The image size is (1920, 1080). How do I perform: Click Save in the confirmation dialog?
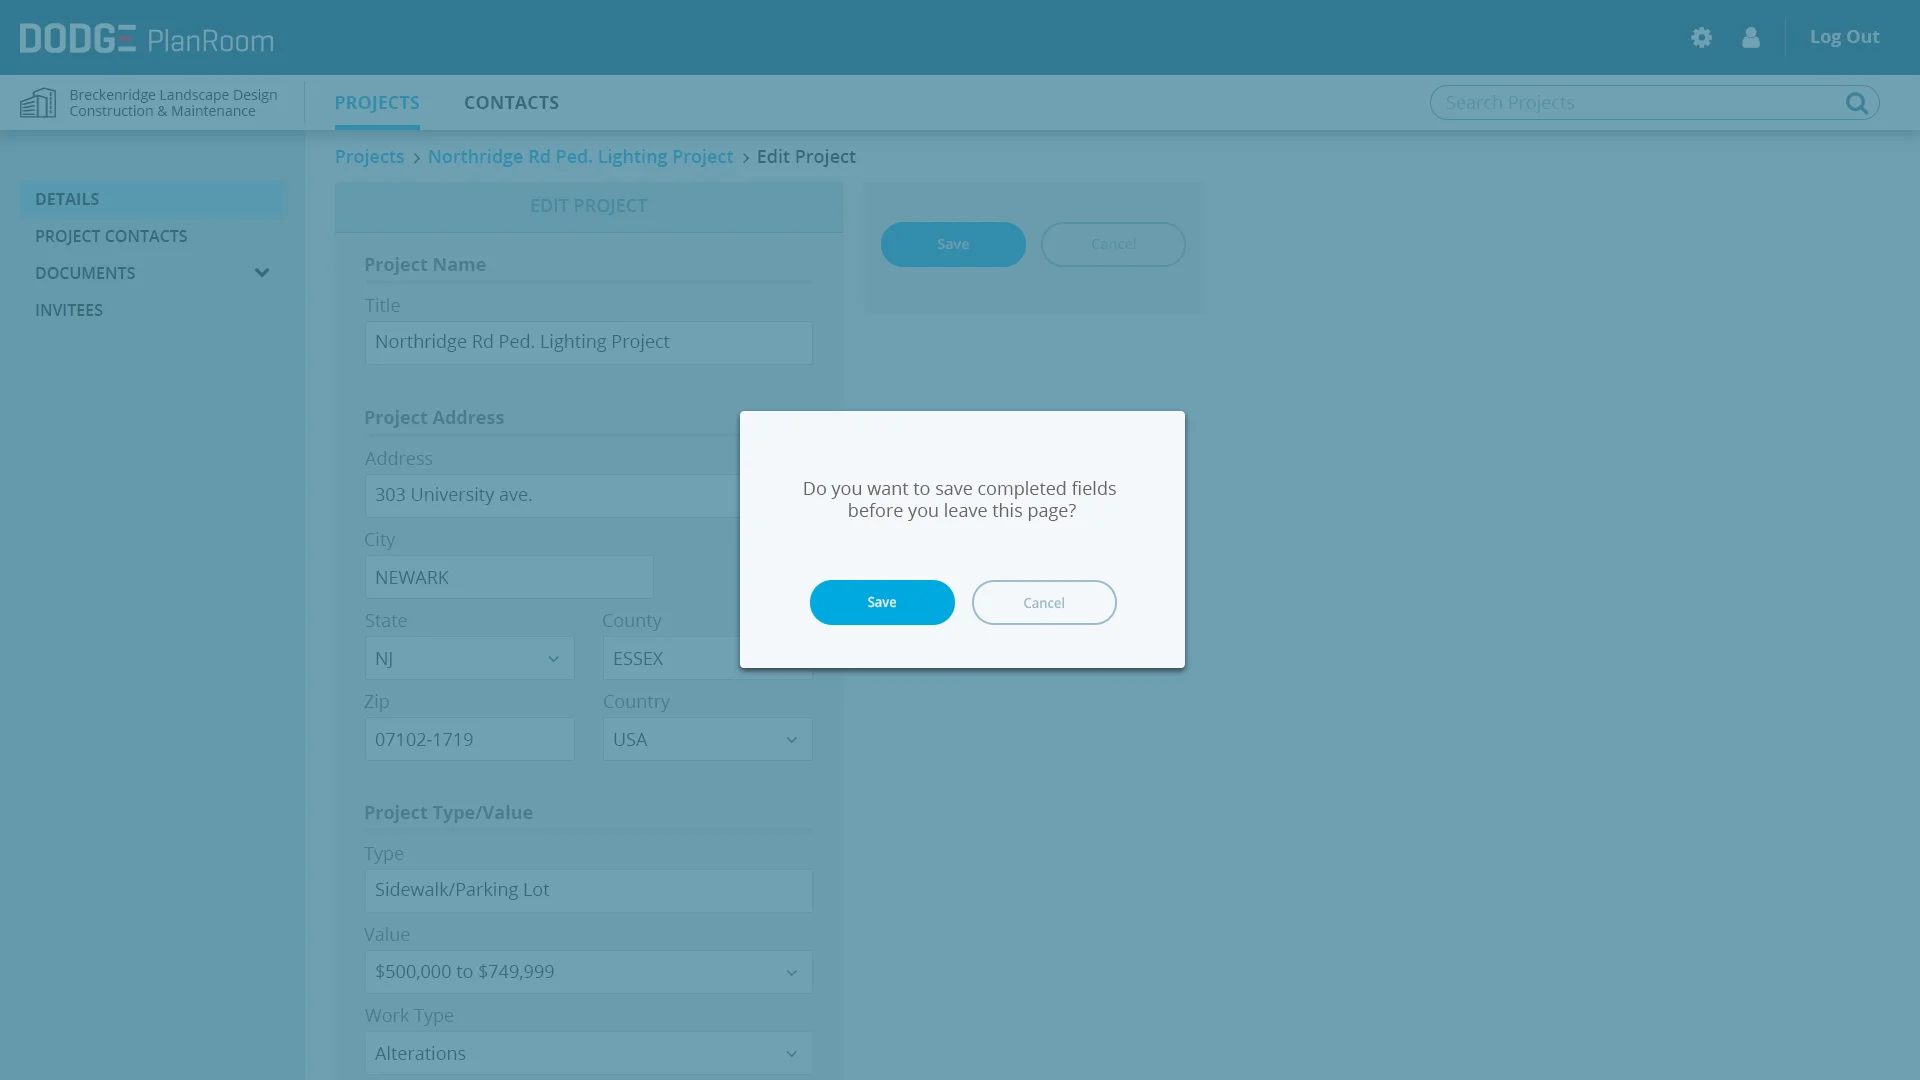coord(881,602)
